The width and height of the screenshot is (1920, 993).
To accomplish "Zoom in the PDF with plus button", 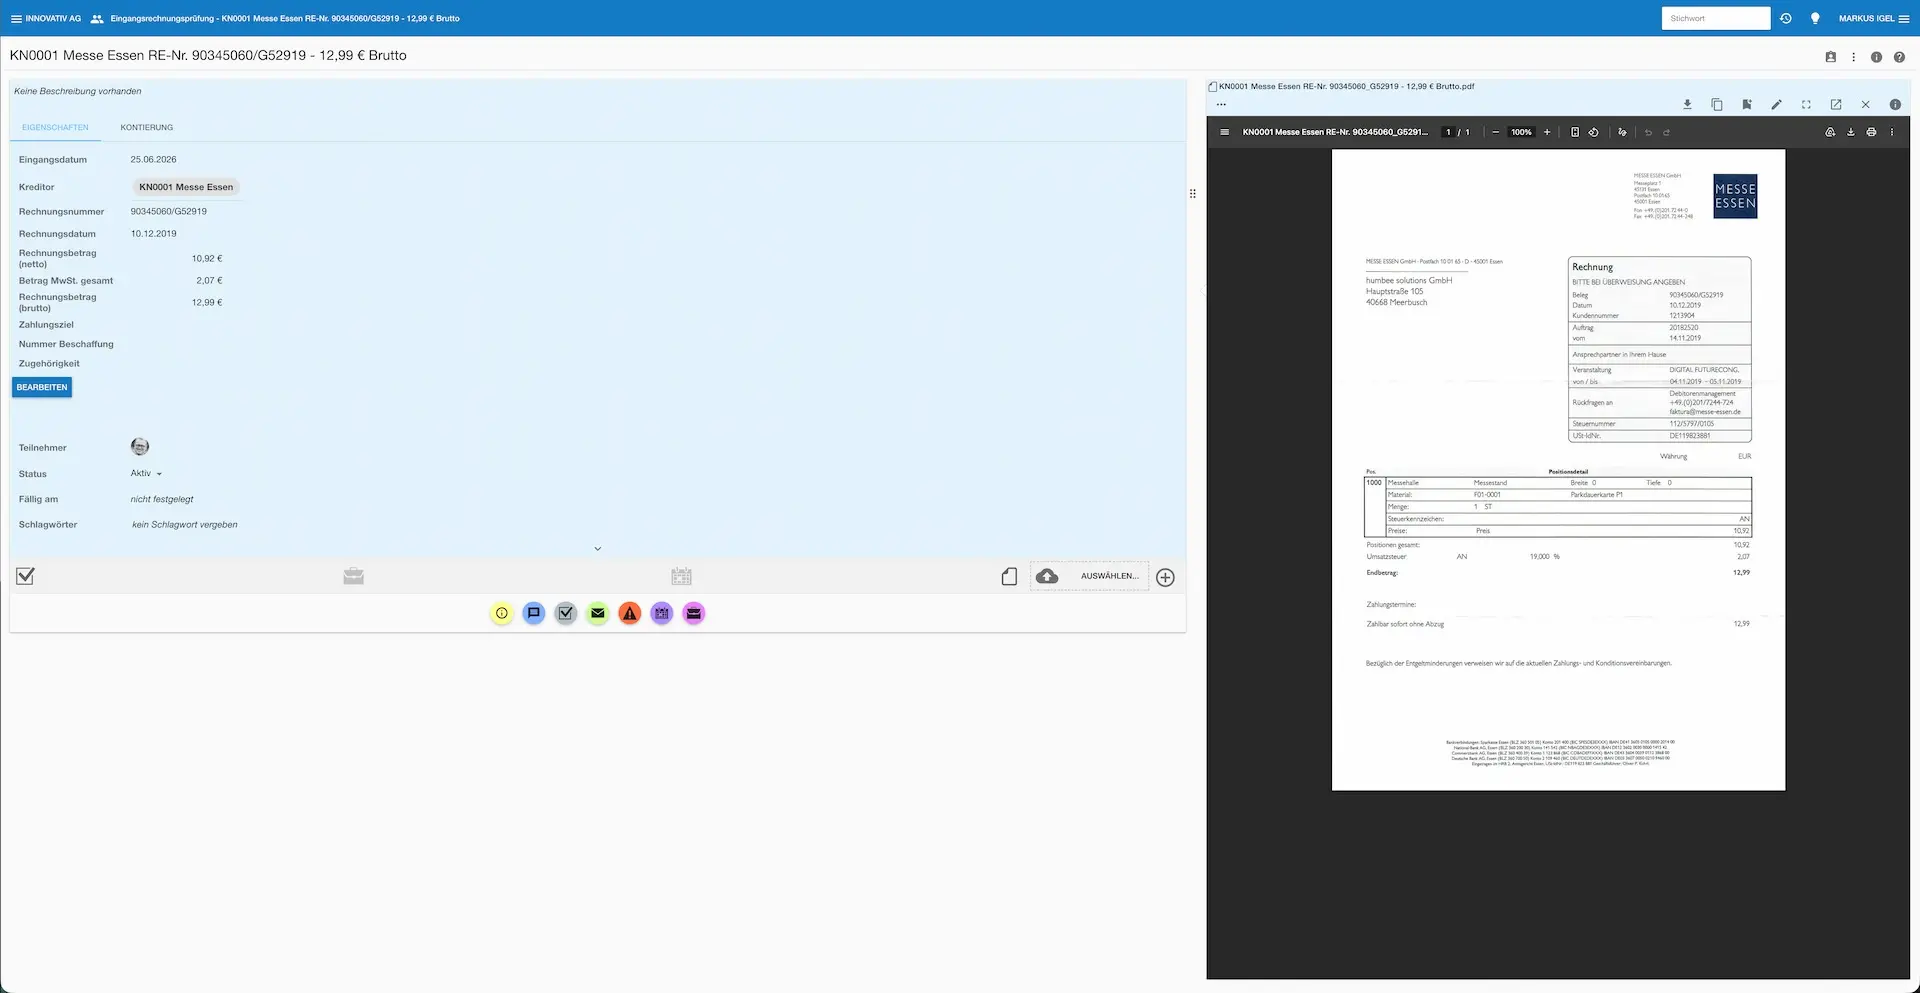I will pos(1547,132).
